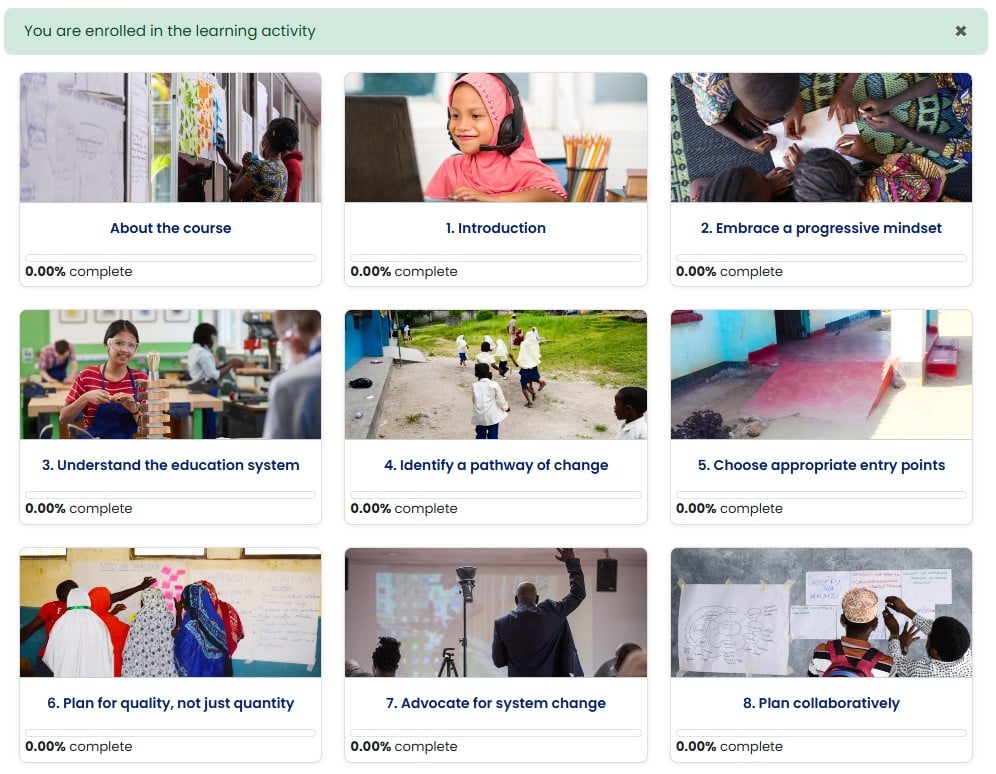The height and width of the screenshot is (774, 996).
Task: Open '5. Choose appropriate entry points' link
Action: pos(821,465)
